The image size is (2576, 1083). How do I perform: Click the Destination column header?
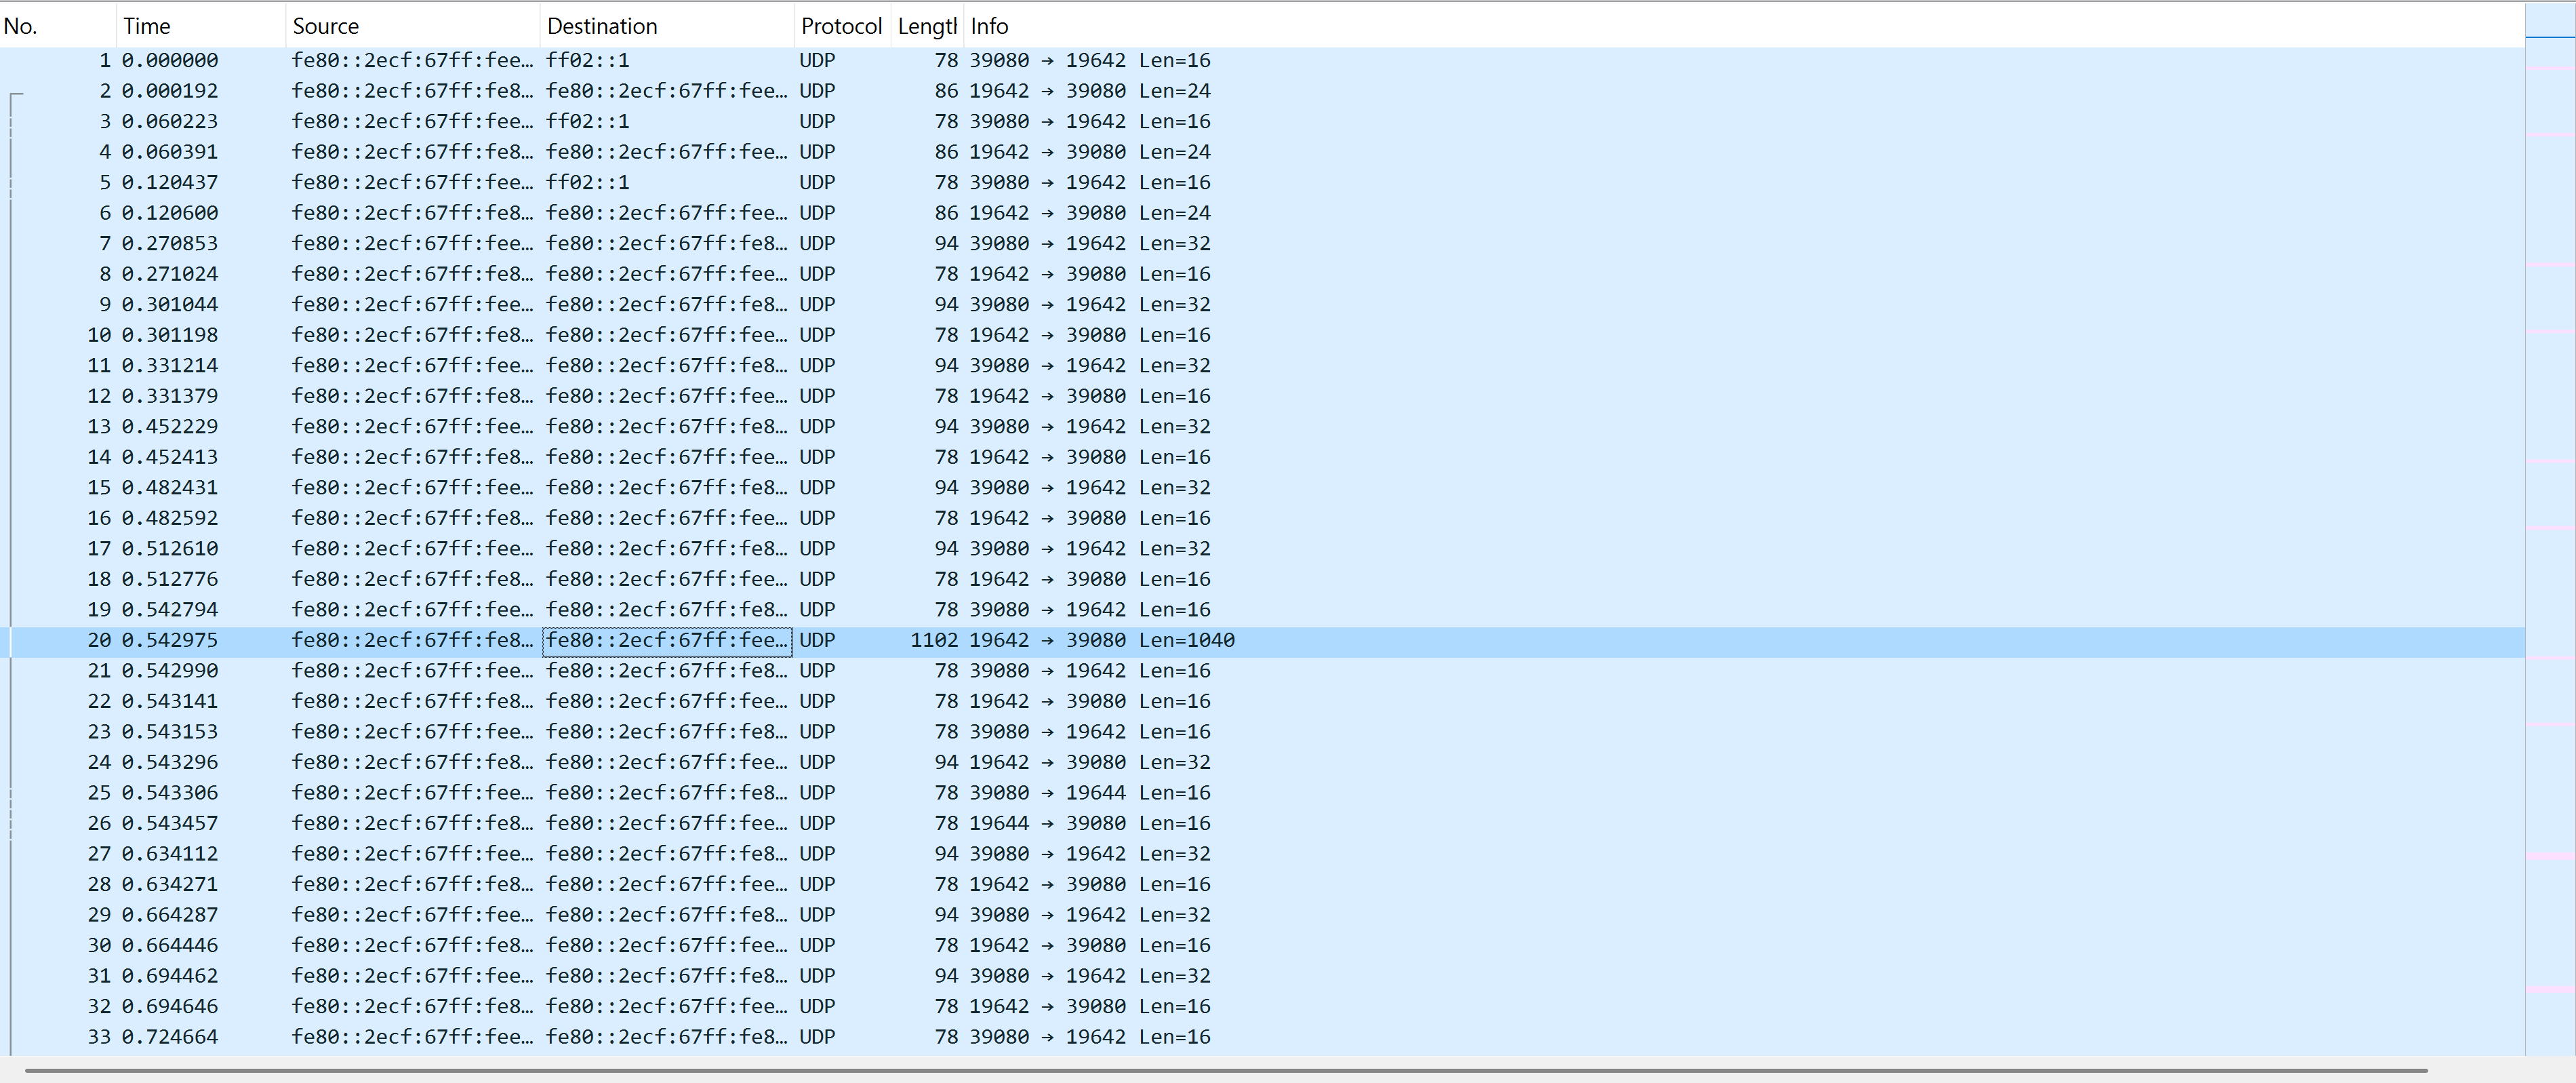point(602,26)
